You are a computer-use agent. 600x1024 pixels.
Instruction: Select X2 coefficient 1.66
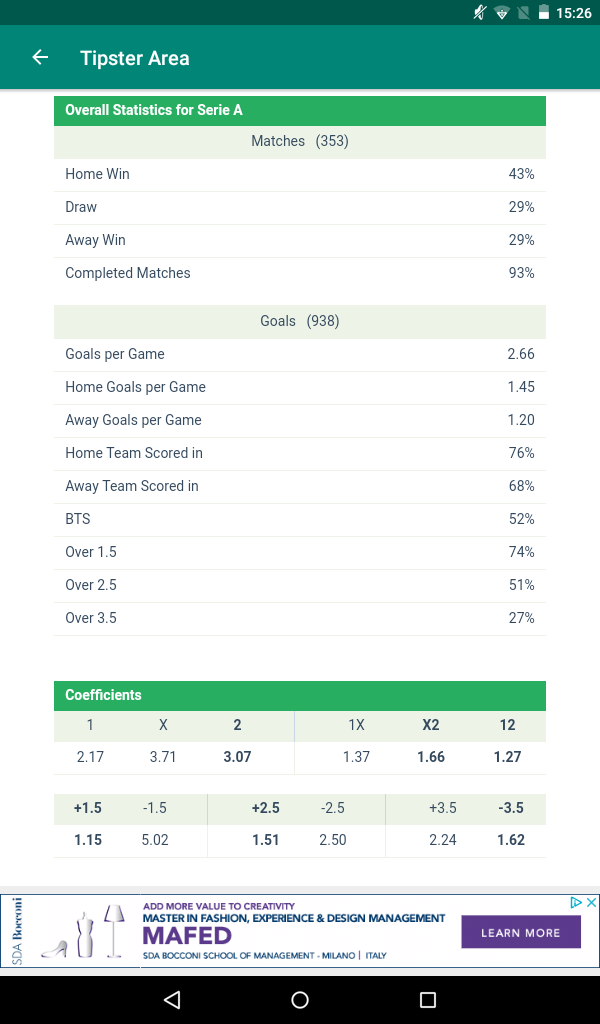click(431, 757)
